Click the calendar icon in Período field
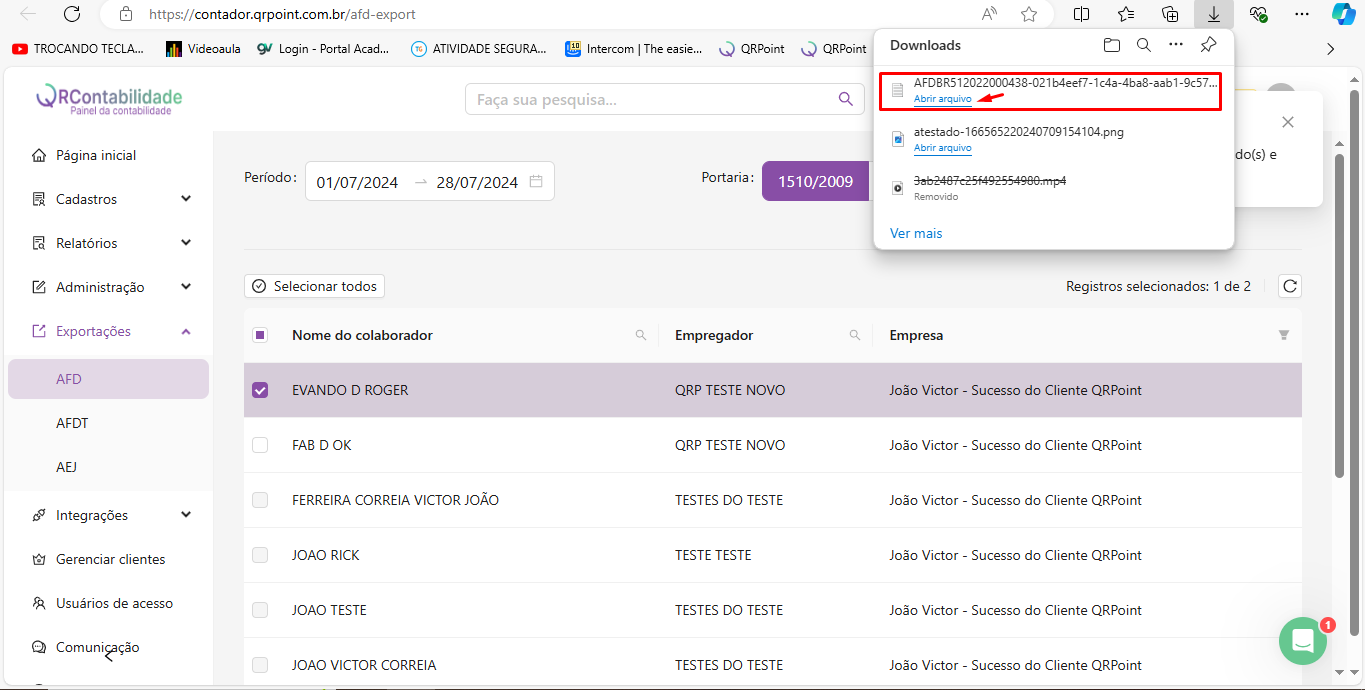 (x=536, y=182)
